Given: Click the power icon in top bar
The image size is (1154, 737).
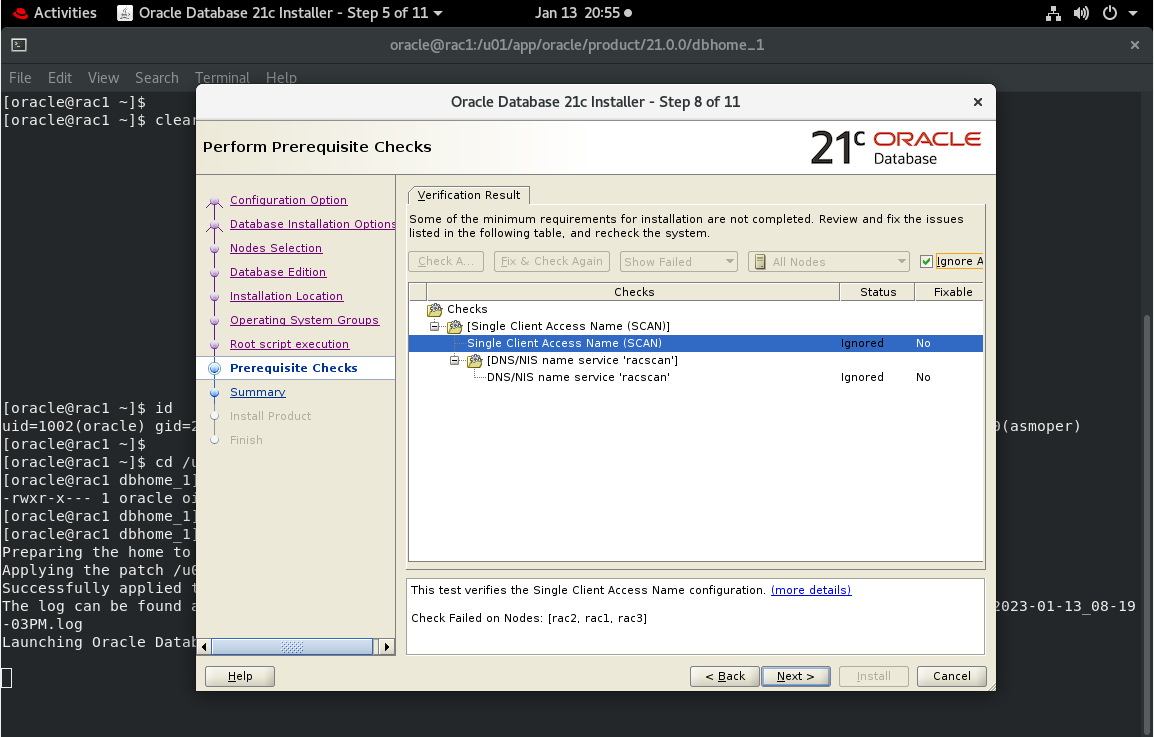Looking at the screenshot, I should pos(1110,13).
